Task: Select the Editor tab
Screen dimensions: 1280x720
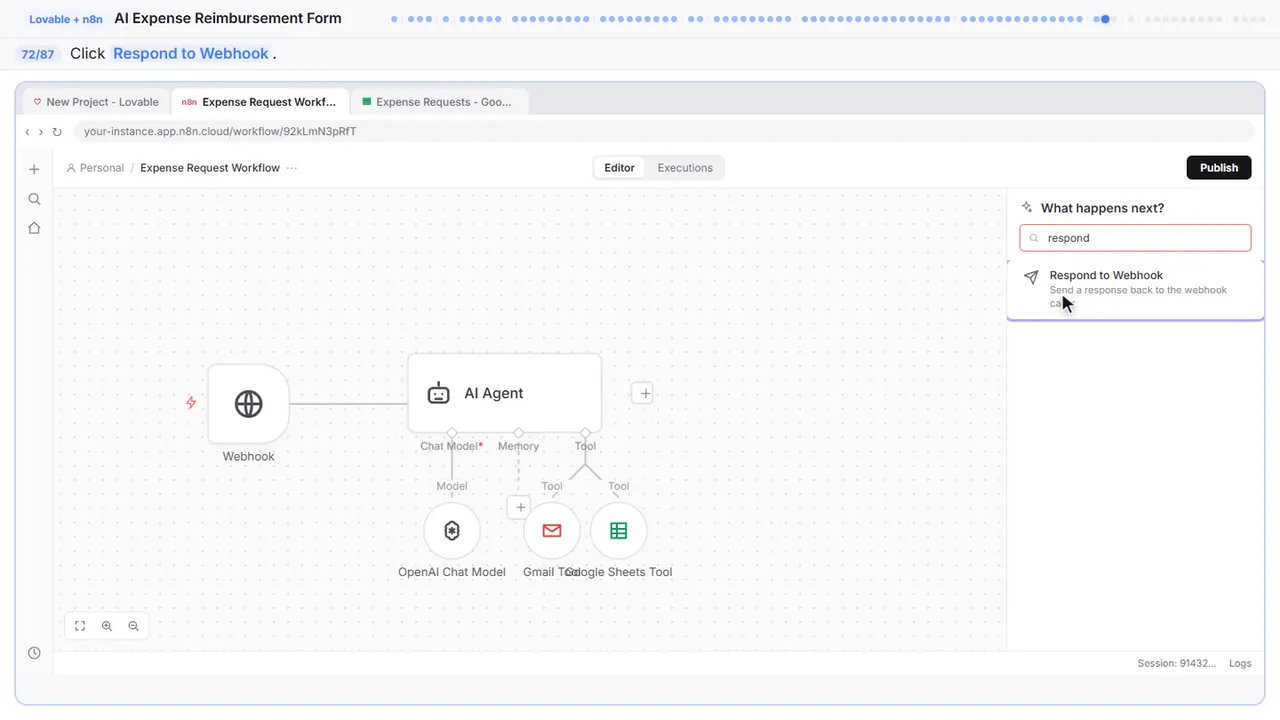Action: (x=619, y=168)
